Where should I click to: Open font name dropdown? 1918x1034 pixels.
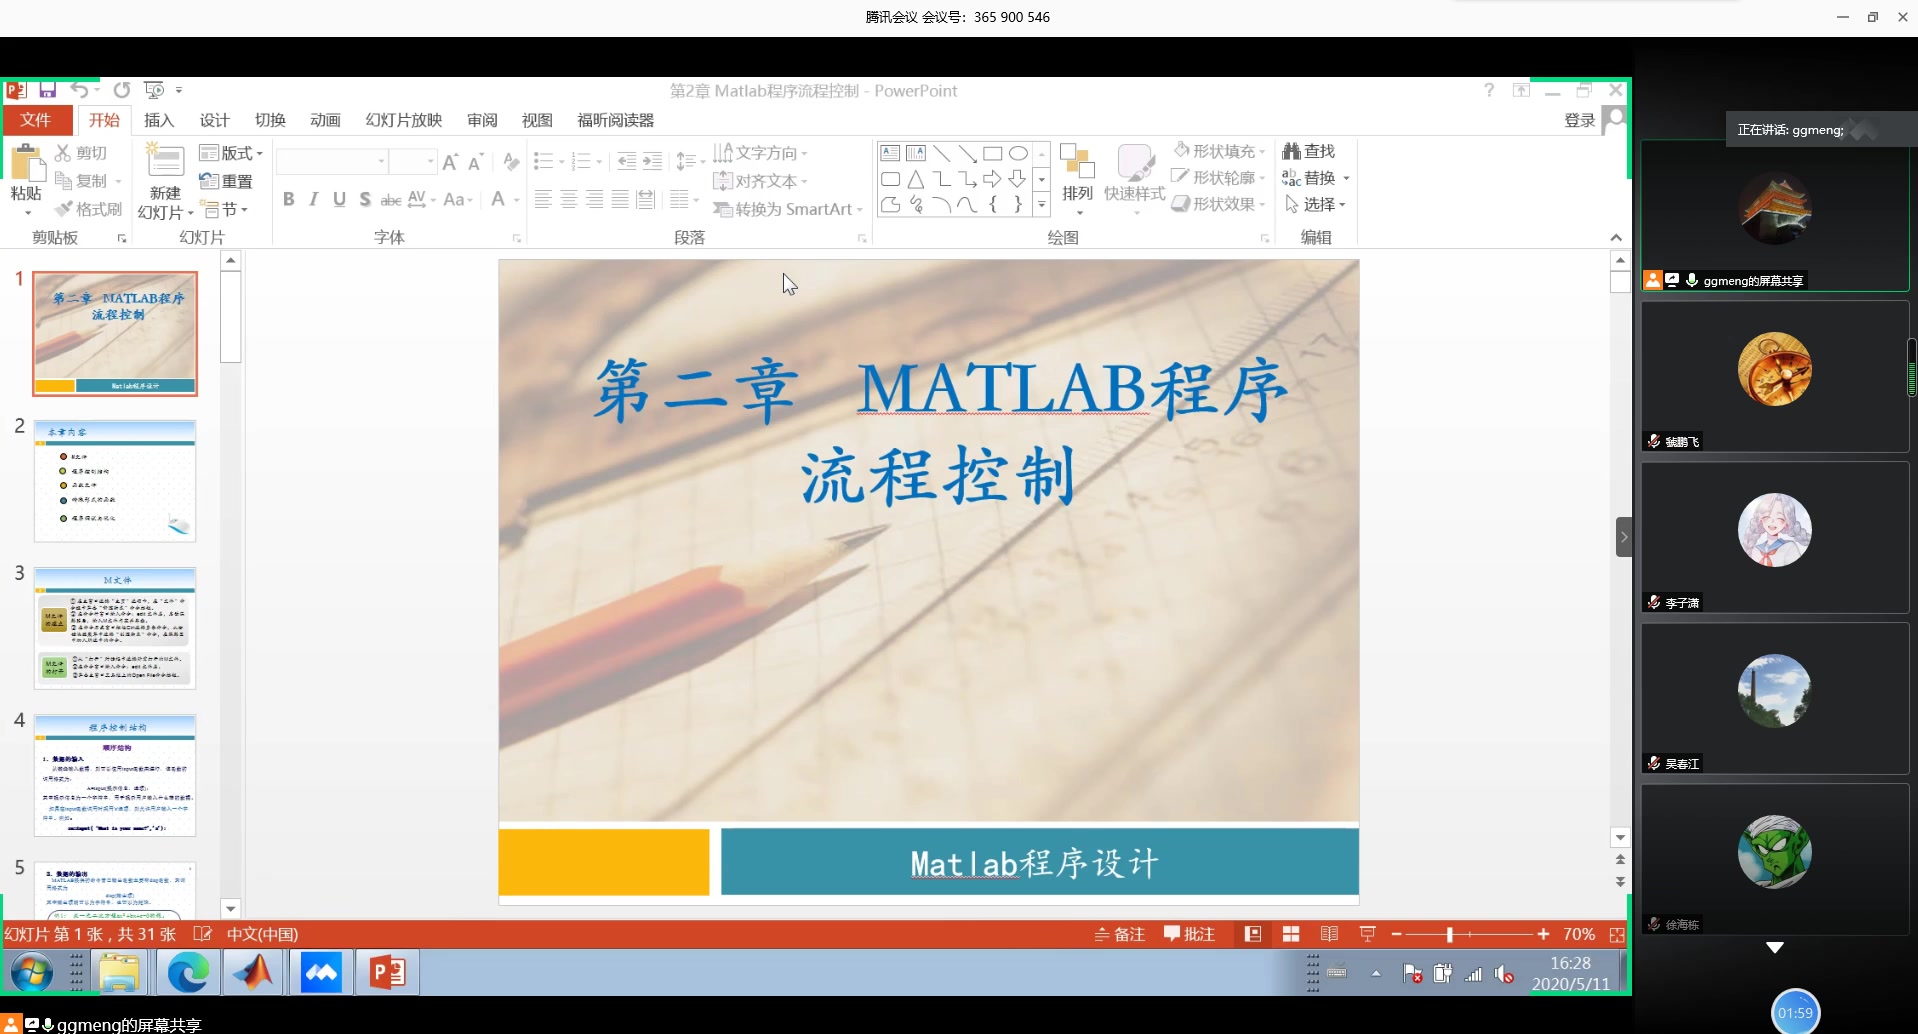pos(381,162)
